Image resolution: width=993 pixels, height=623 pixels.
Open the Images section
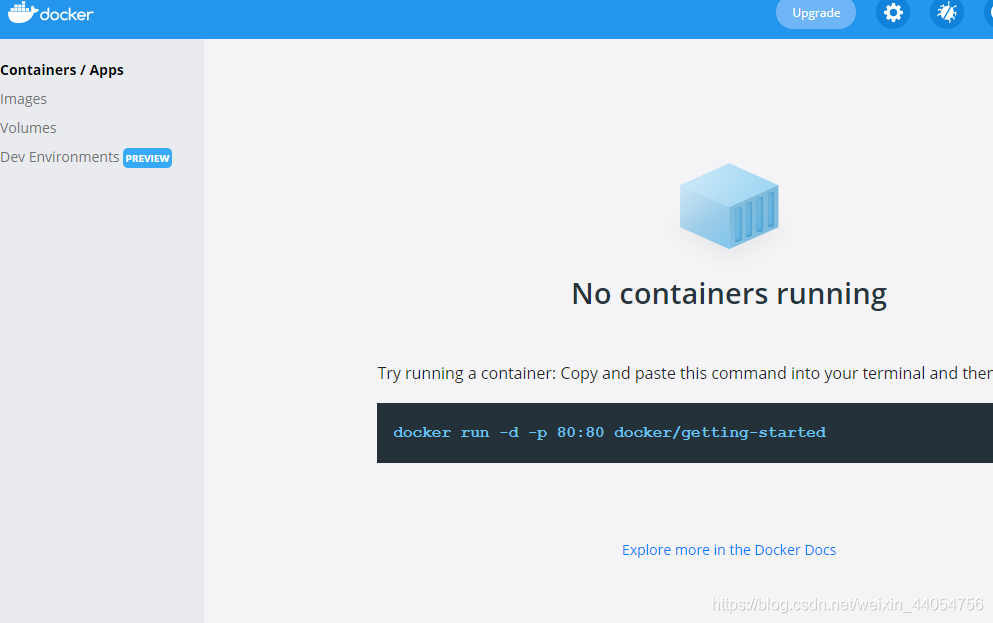tap(23, 99)
